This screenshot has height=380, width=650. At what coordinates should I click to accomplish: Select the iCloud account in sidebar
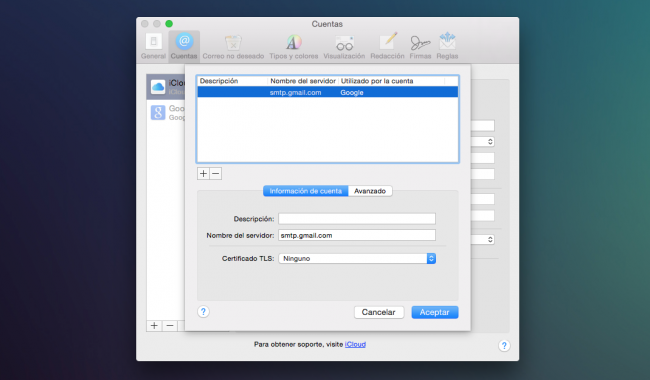coord(166,87)
